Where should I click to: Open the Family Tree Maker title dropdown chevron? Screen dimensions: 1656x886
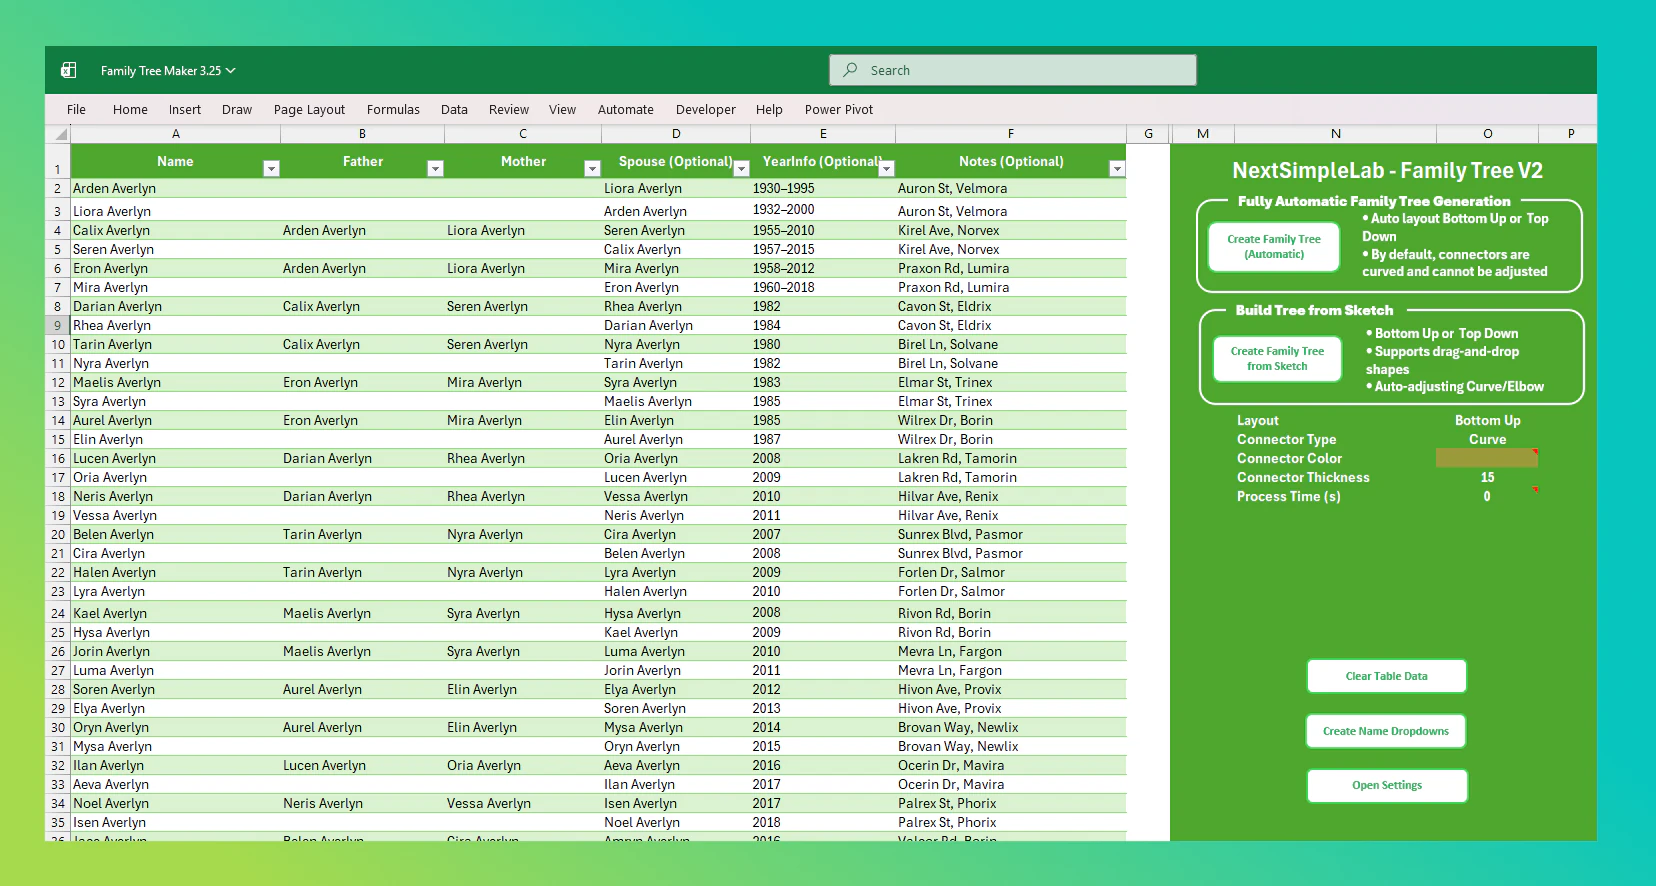point(231,71)
